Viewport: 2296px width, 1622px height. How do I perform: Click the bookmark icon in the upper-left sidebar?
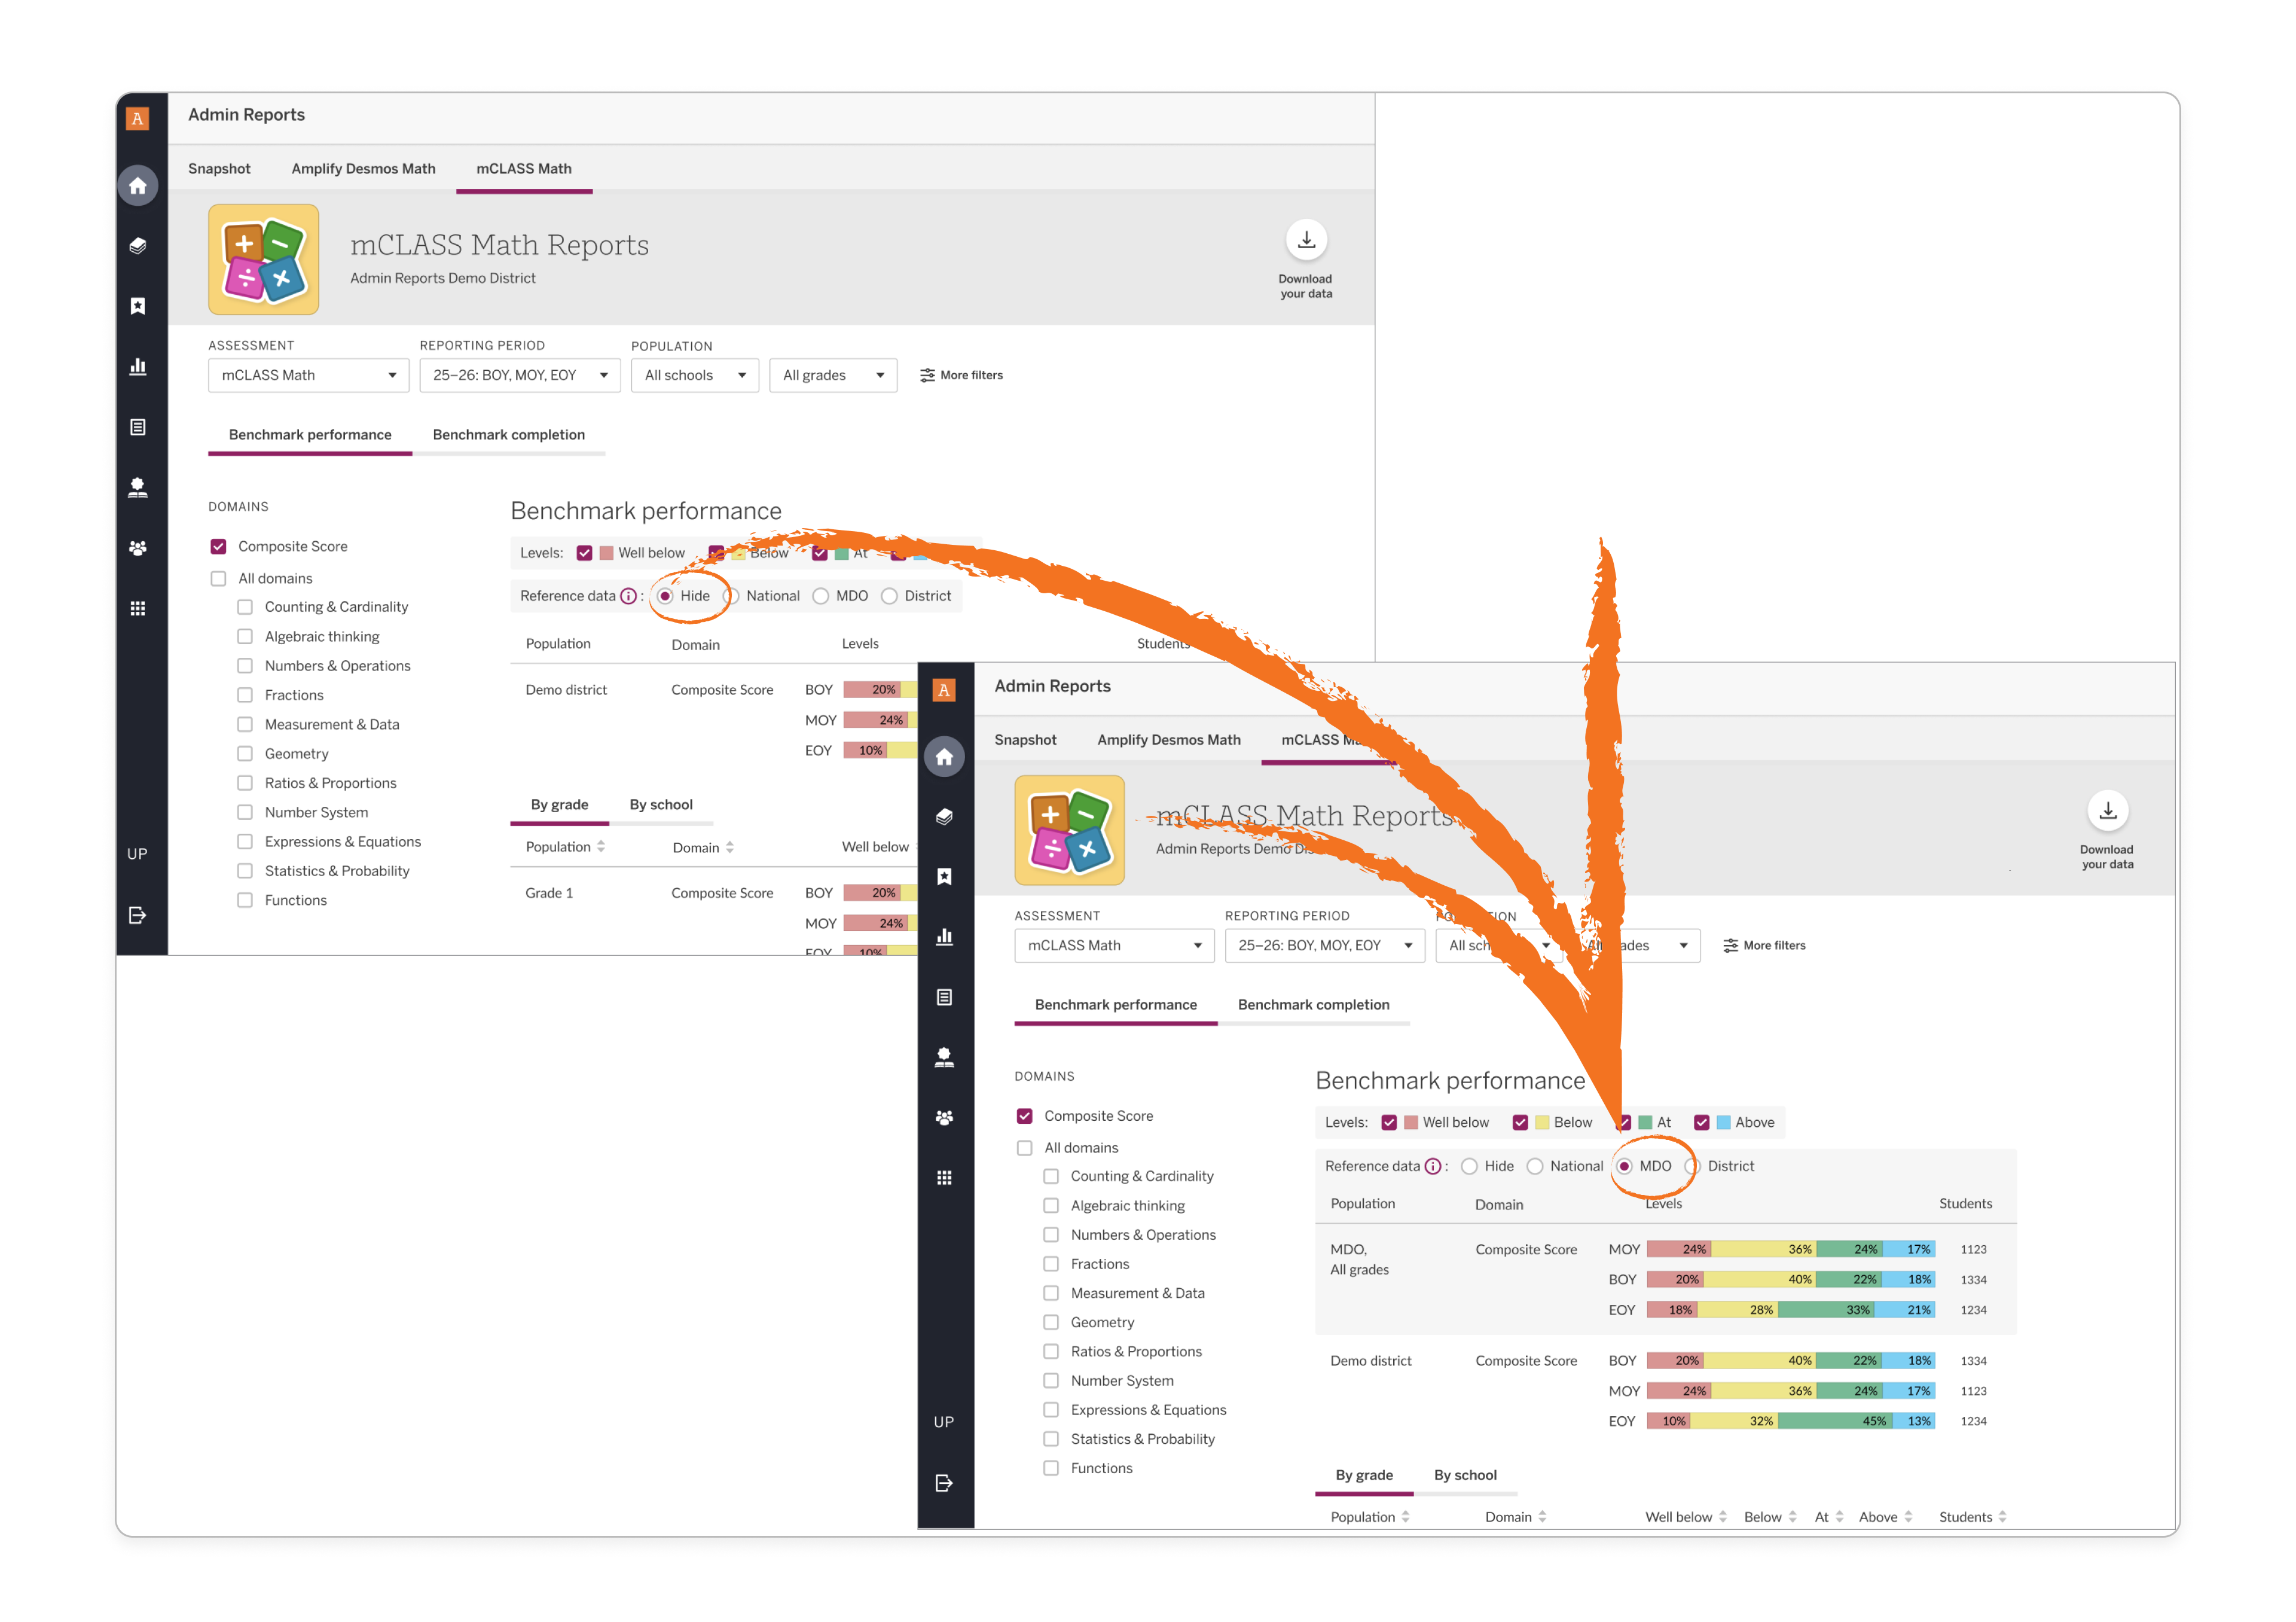pyautogui.click(x=138, y=306)
